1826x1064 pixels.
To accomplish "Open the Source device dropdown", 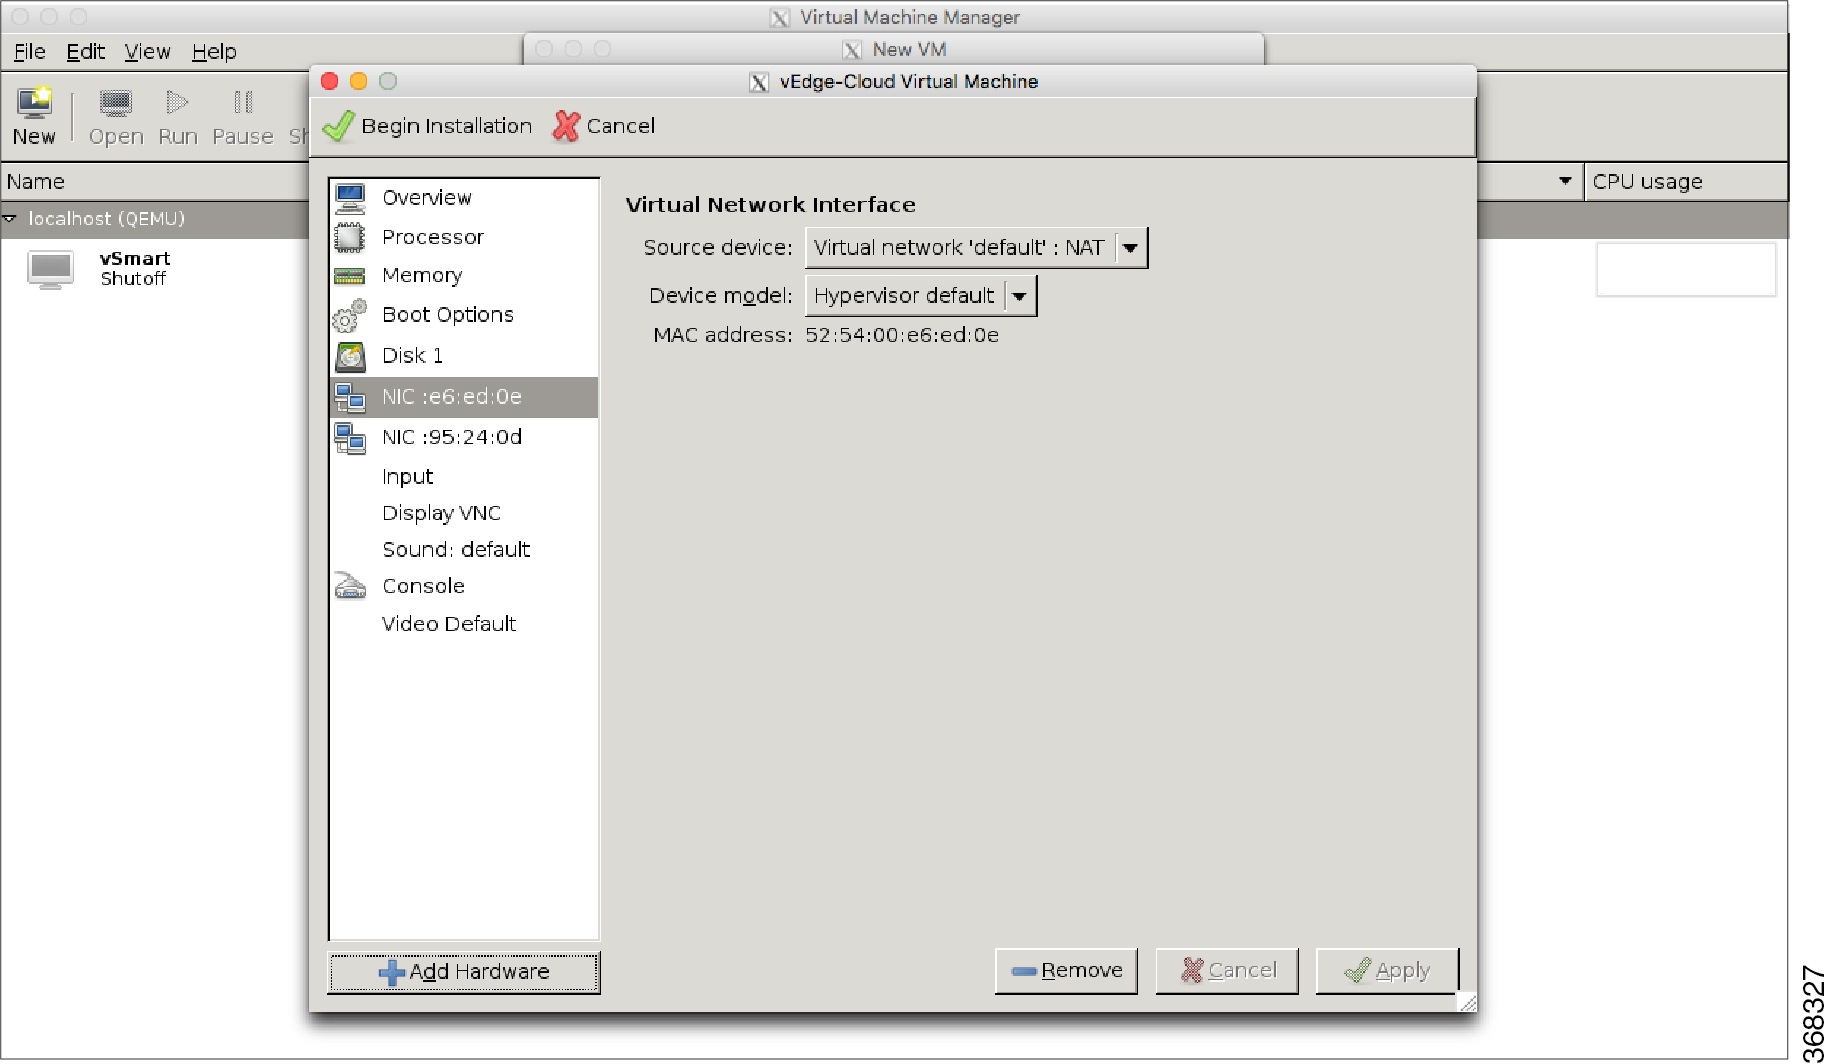I will (1130, 247).
